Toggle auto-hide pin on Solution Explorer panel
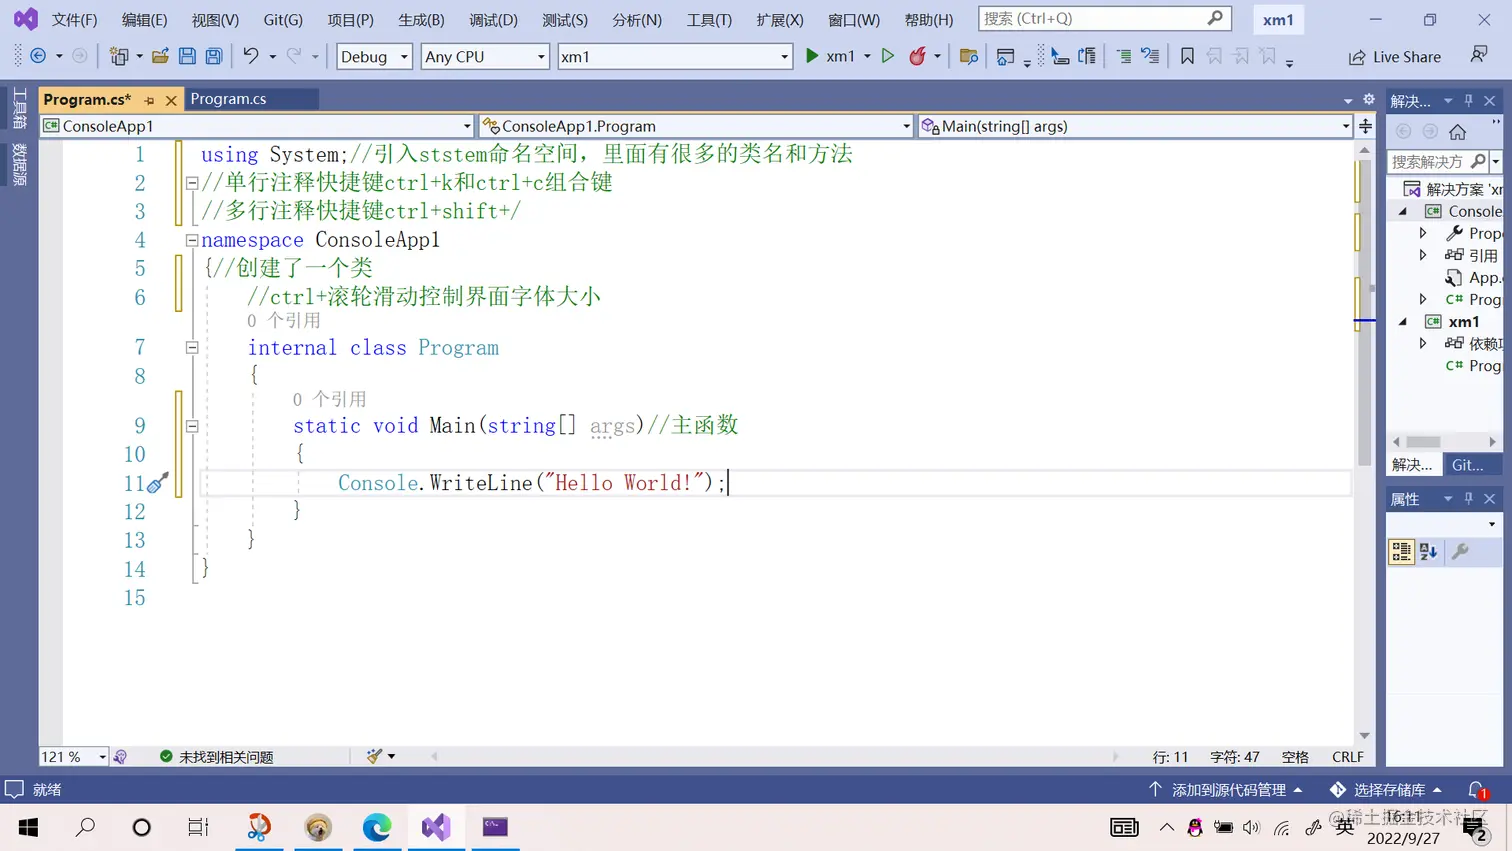 point(1469,101)
